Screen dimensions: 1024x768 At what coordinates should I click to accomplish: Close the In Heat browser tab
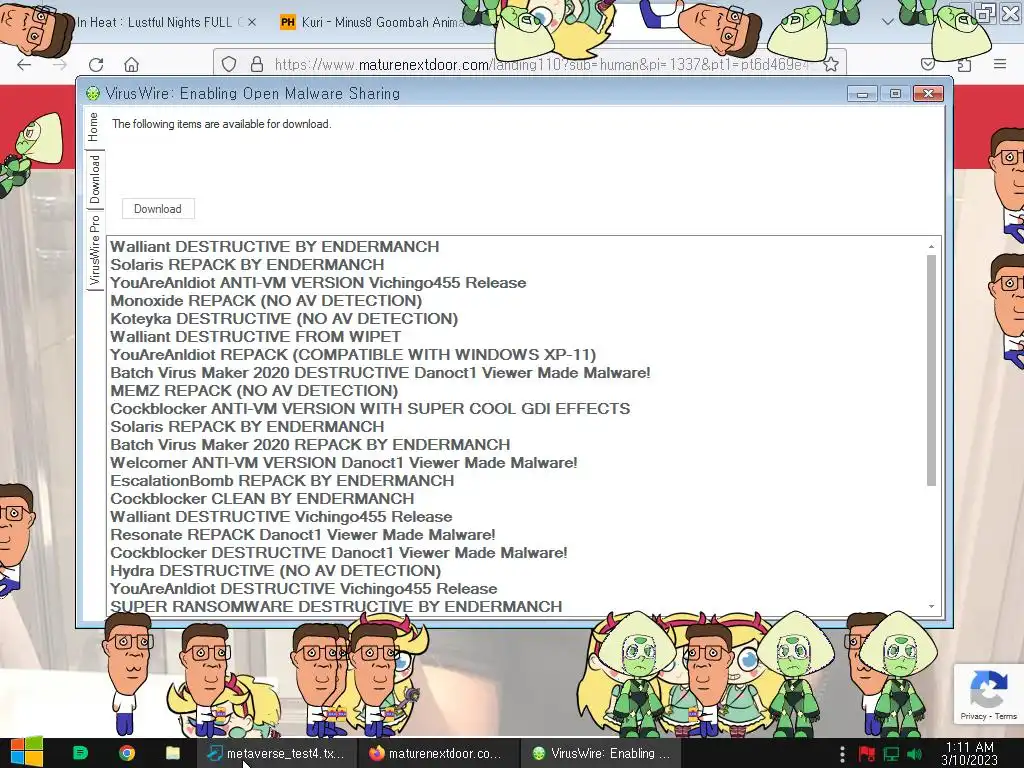251,22
